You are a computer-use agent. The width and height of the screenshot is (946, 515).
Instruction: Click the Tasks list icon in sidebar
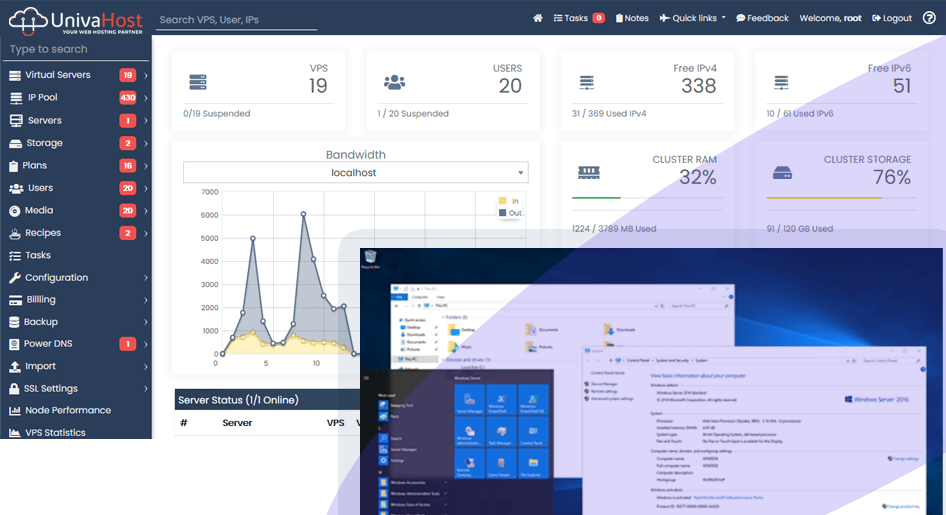point(15,256)
